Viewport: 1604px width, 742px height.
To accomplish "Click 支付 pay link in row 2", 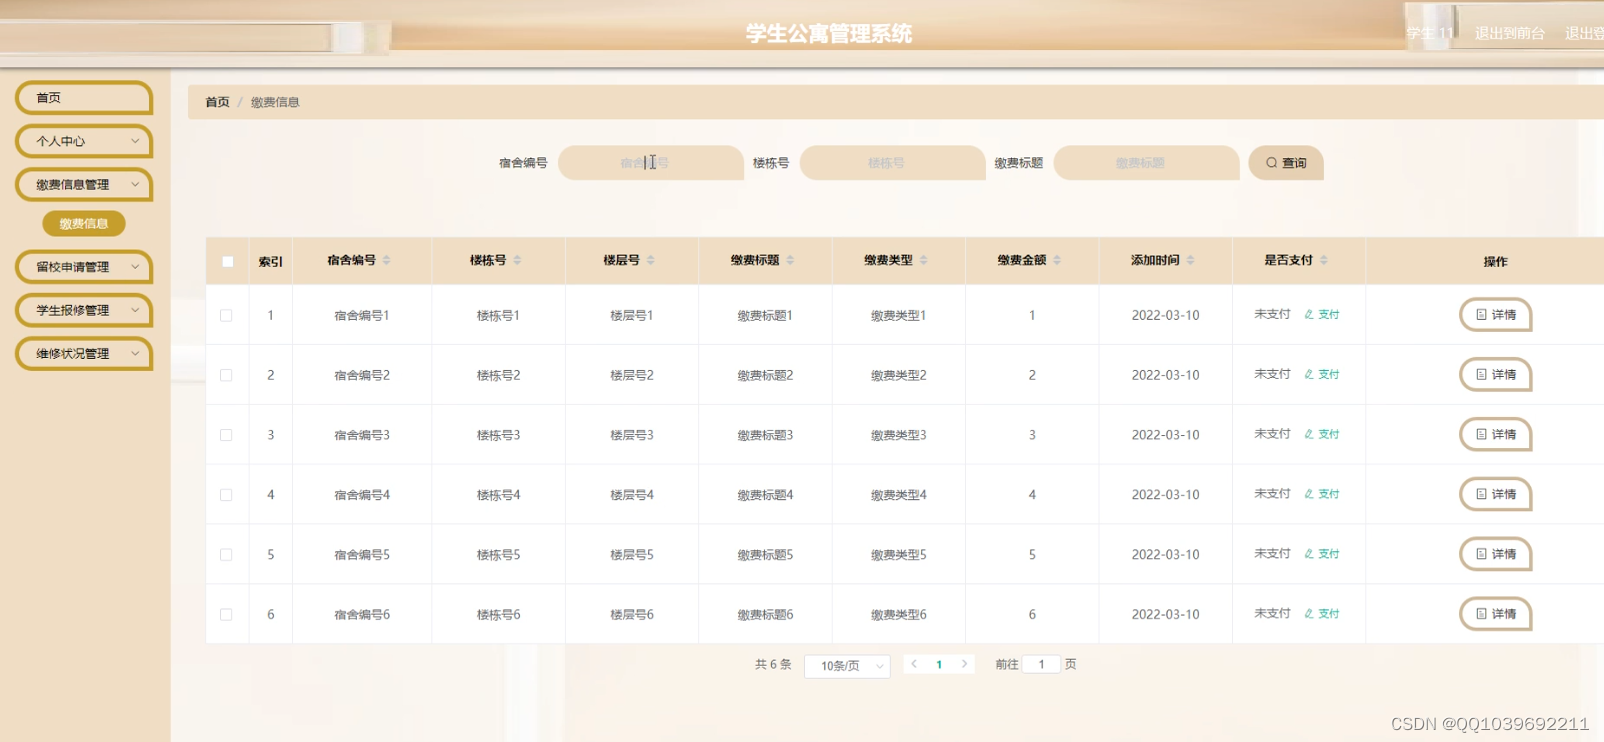I will [x=1322, y=374].
